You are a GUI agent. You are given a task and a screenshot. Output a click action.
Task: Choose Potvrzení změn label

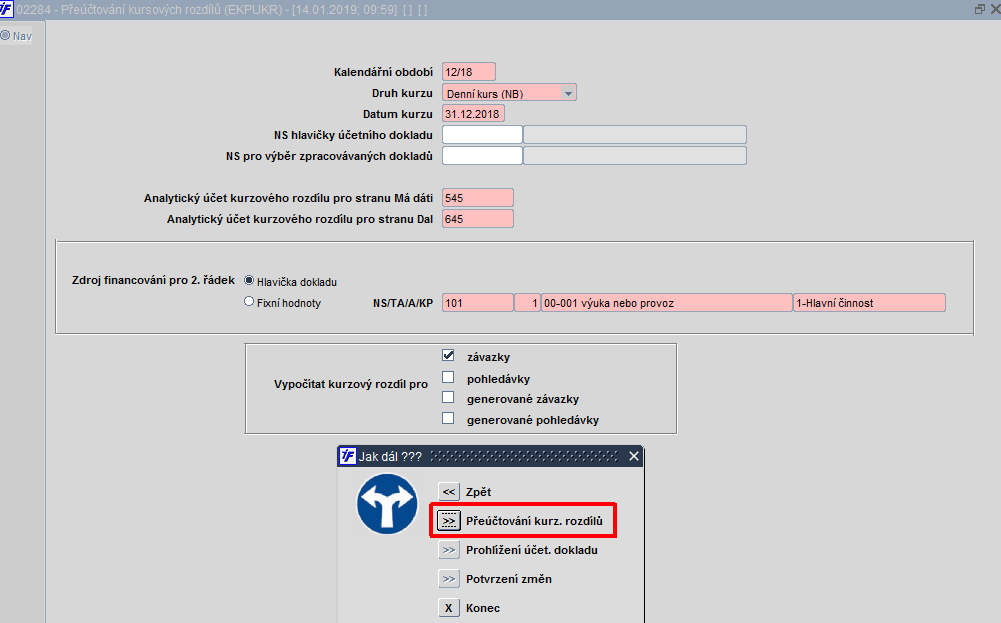(x=509, y=579)
